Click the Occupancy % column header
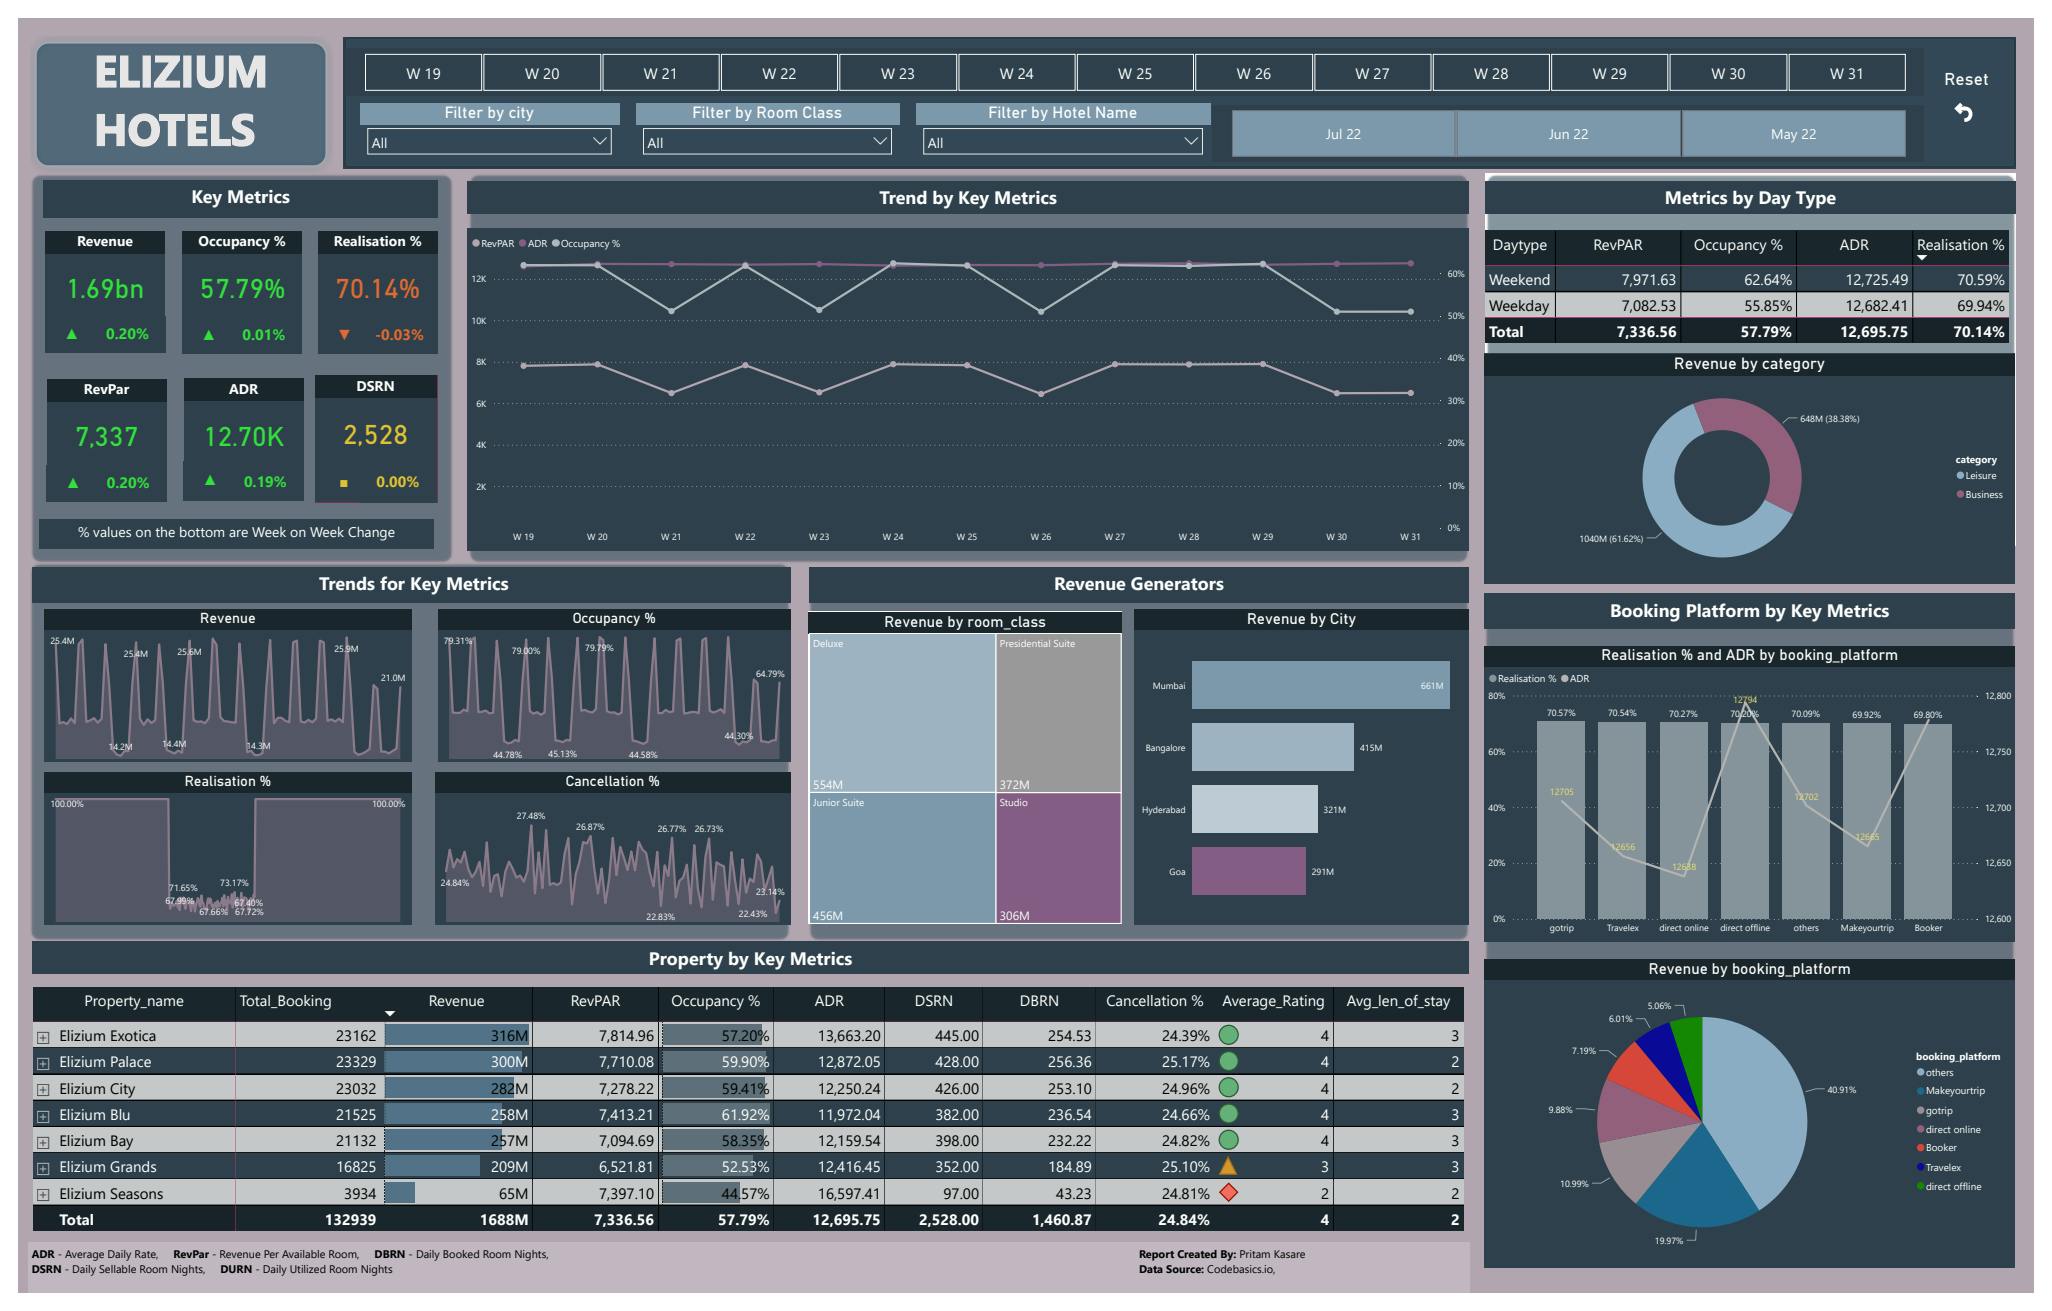This screenshot has width=2052, height=1311. click(x=715, y=1001)
